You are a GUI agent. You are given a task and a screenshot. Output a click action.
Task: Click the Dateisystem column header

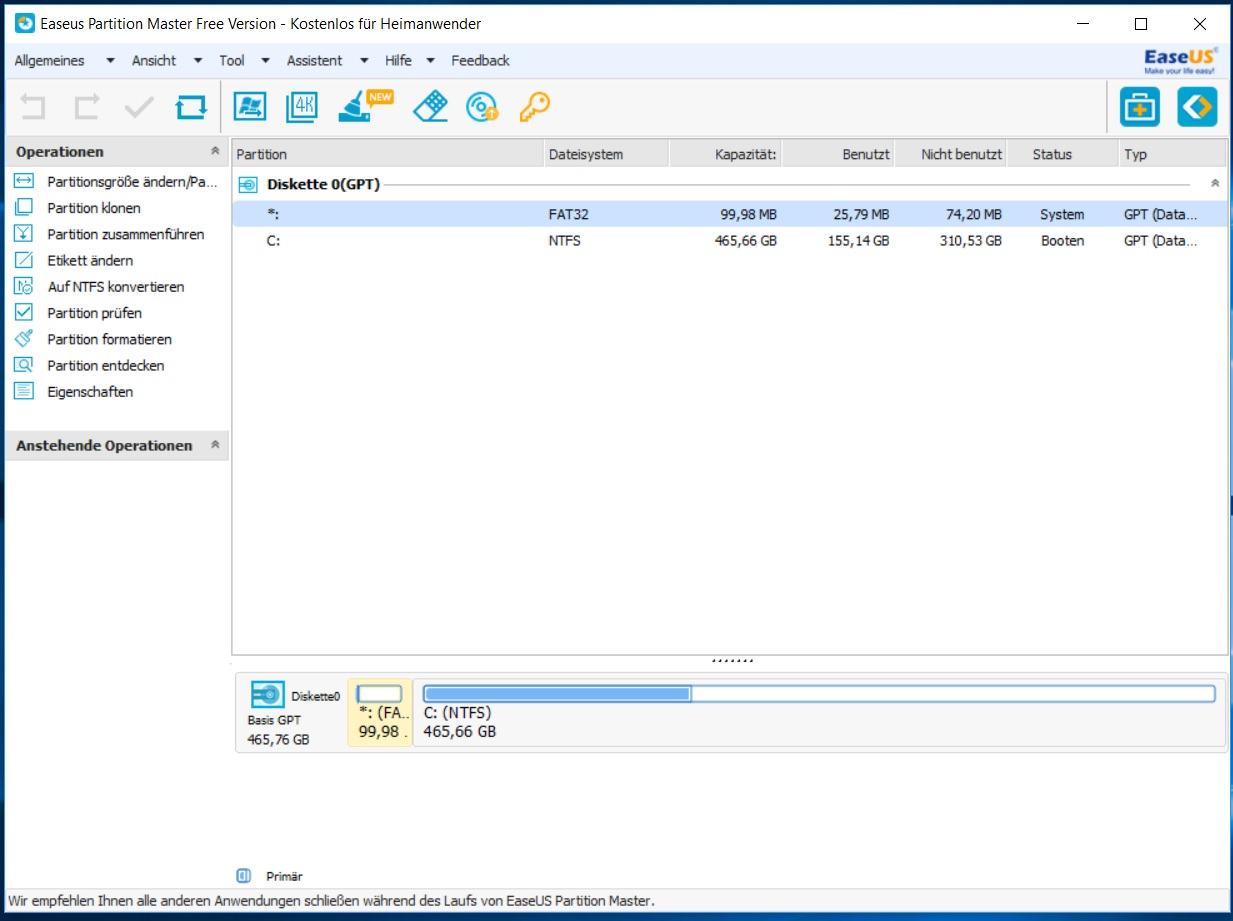click(606, 154)
